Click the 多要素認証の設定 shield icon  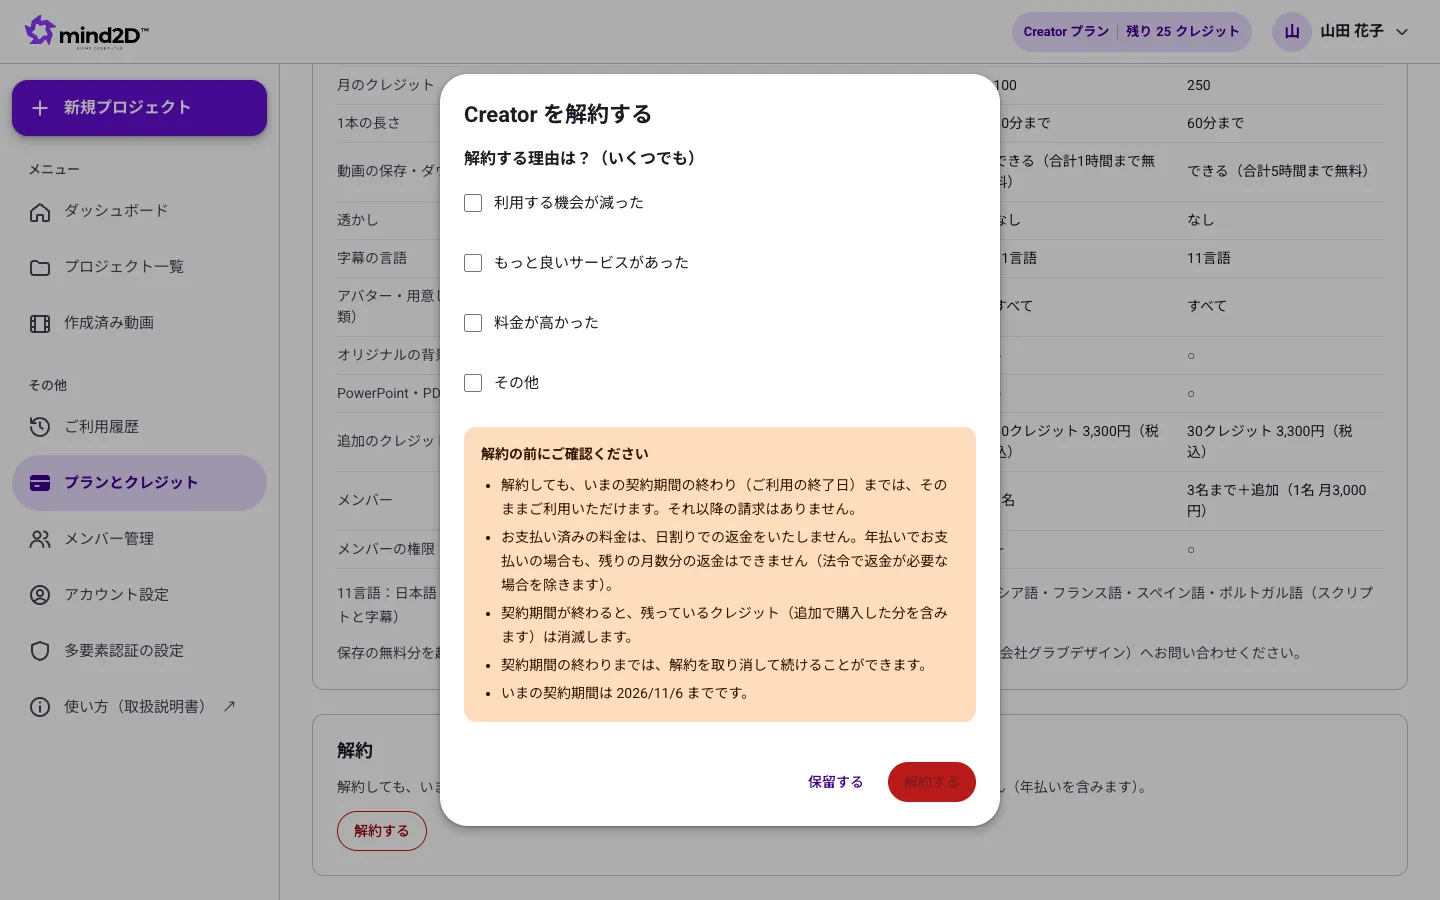point(40,652)
